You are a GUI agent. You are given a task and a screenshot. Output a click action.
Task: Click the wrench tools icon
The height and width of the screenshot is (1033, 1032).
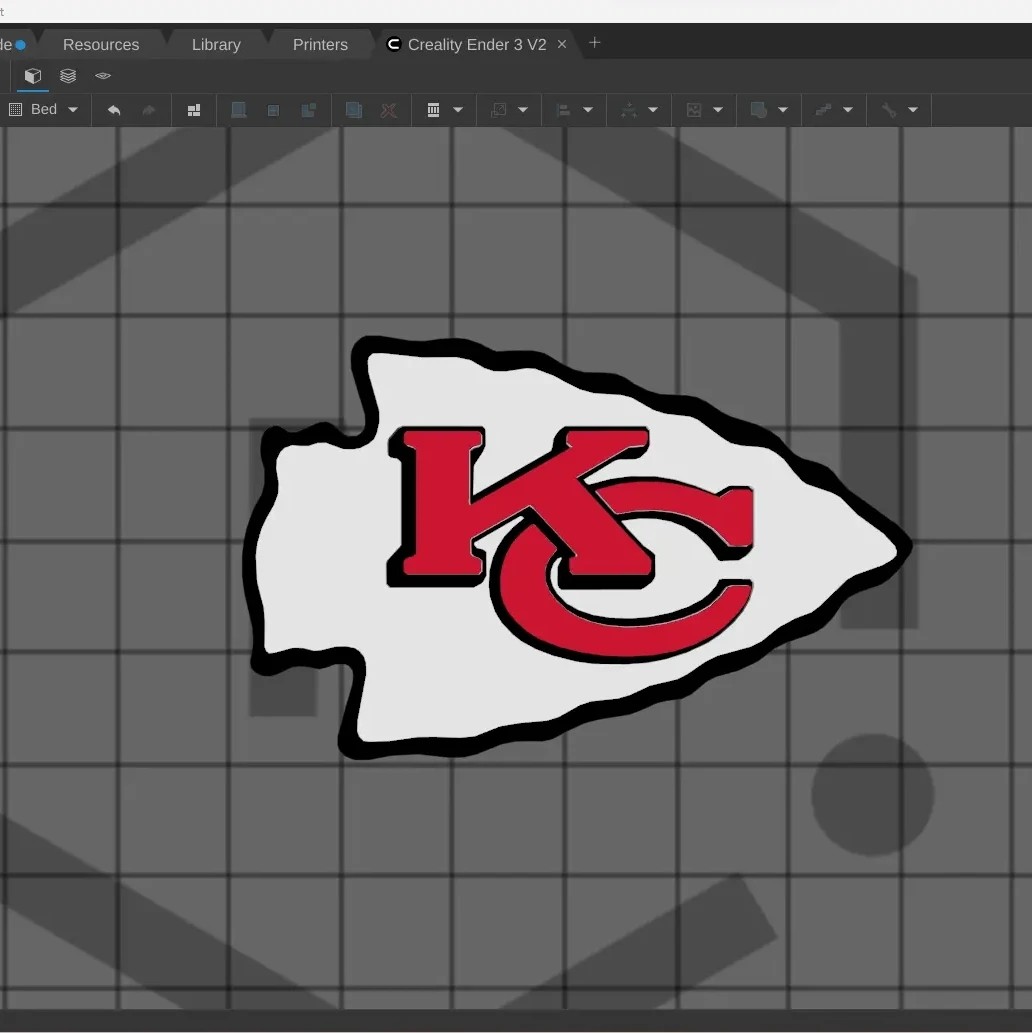pos(888,110)
